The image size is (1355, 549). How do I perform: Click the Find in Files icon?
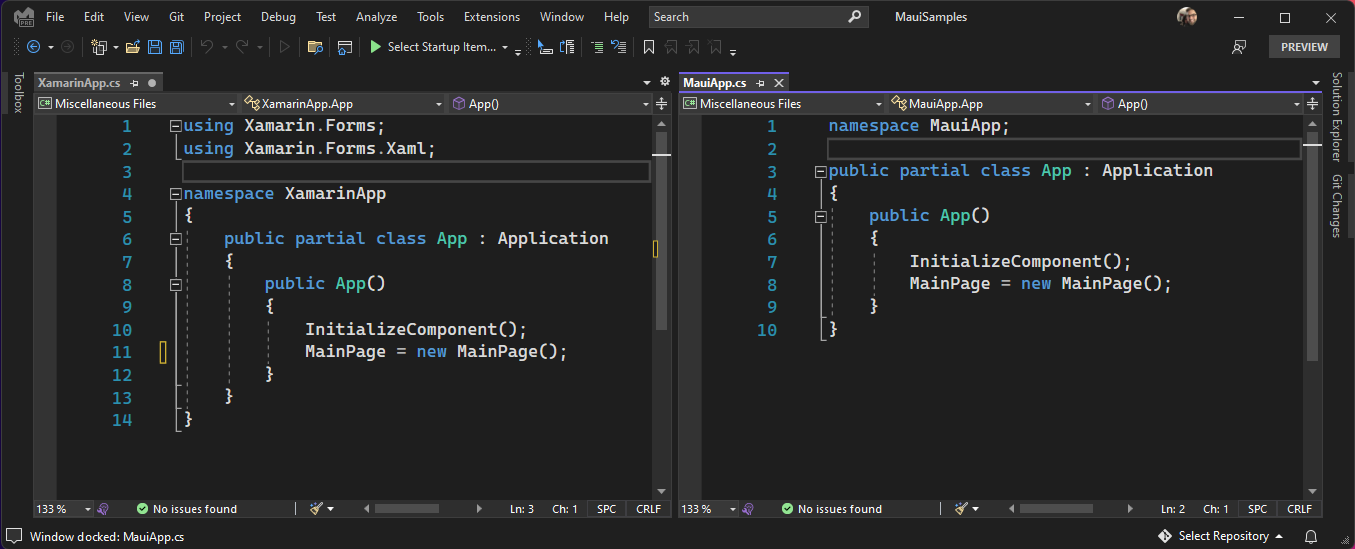point(315,47)
